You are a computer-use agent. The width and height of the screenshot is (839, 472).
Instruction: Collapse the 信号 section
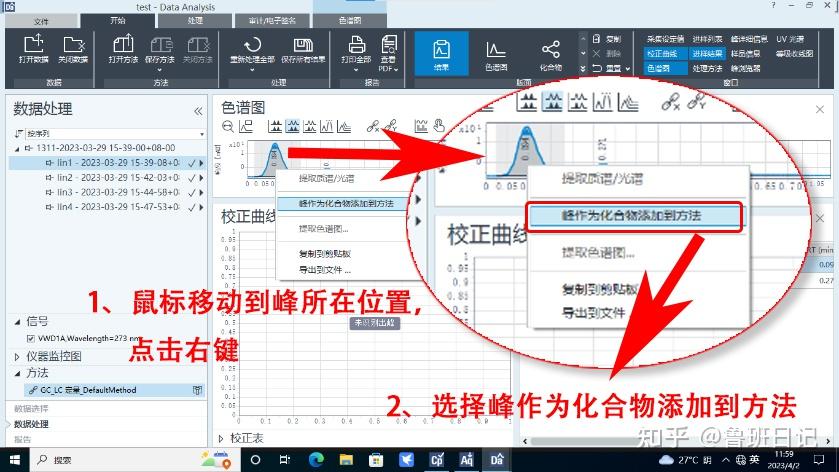17,322
